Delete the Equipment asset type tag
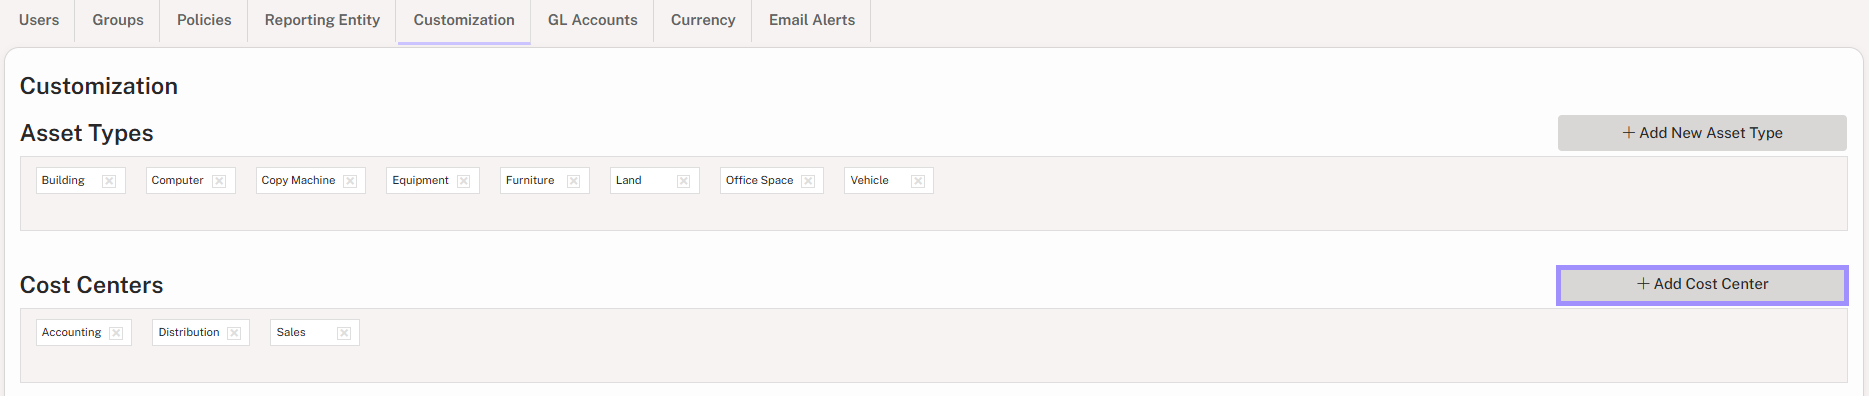The height and width of the screenshot is (396, 1869). [x=464, y=181]
